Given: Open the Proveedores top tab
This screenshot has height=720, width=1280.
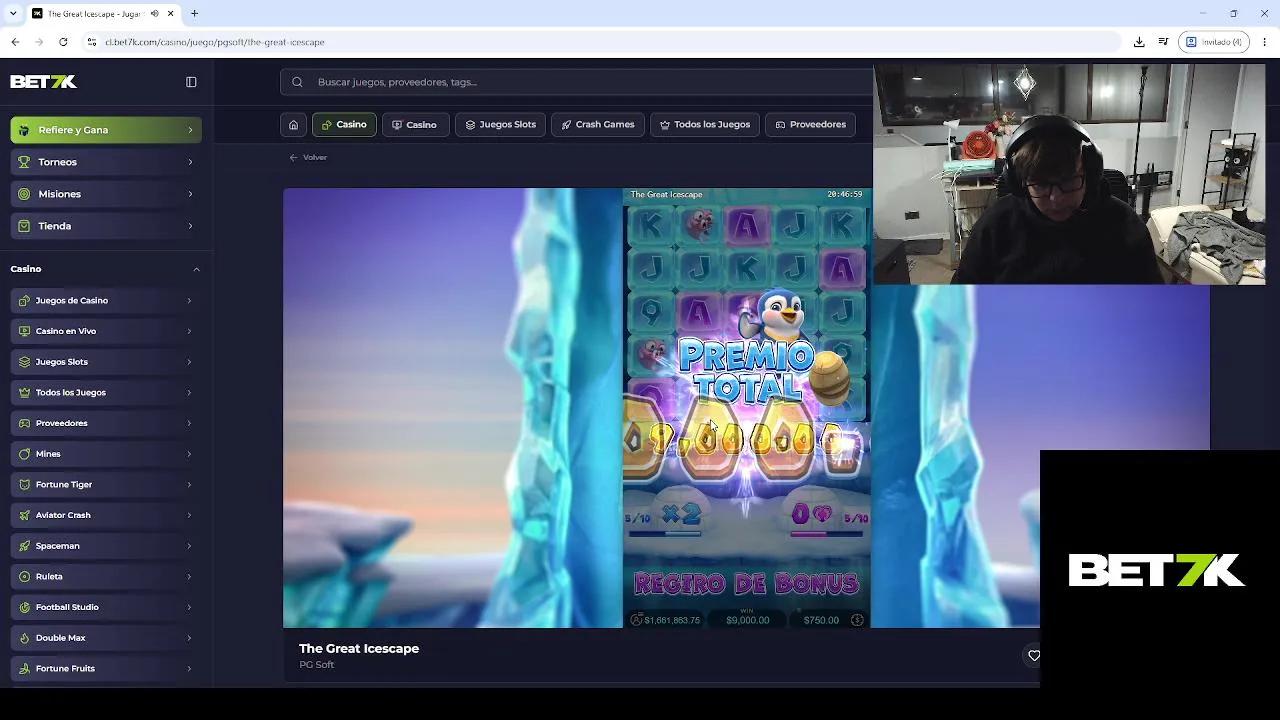Looking at the screenshot, I should [811, 125].
